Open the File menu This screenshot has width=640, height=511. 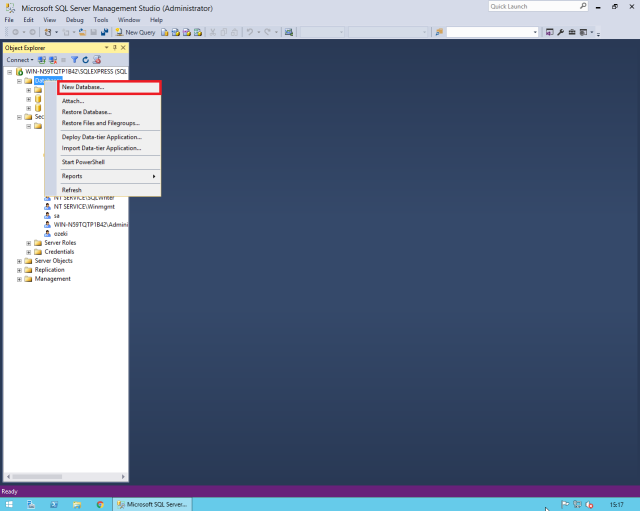point(9,20)
